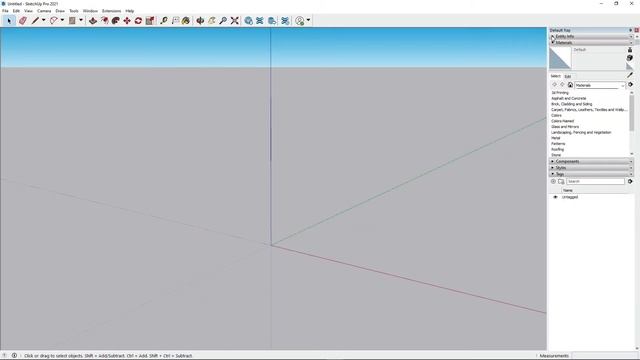Viewport: 640px width, 360px height.
Task: Choose the Eraser tool
Action: pos(22,20)
